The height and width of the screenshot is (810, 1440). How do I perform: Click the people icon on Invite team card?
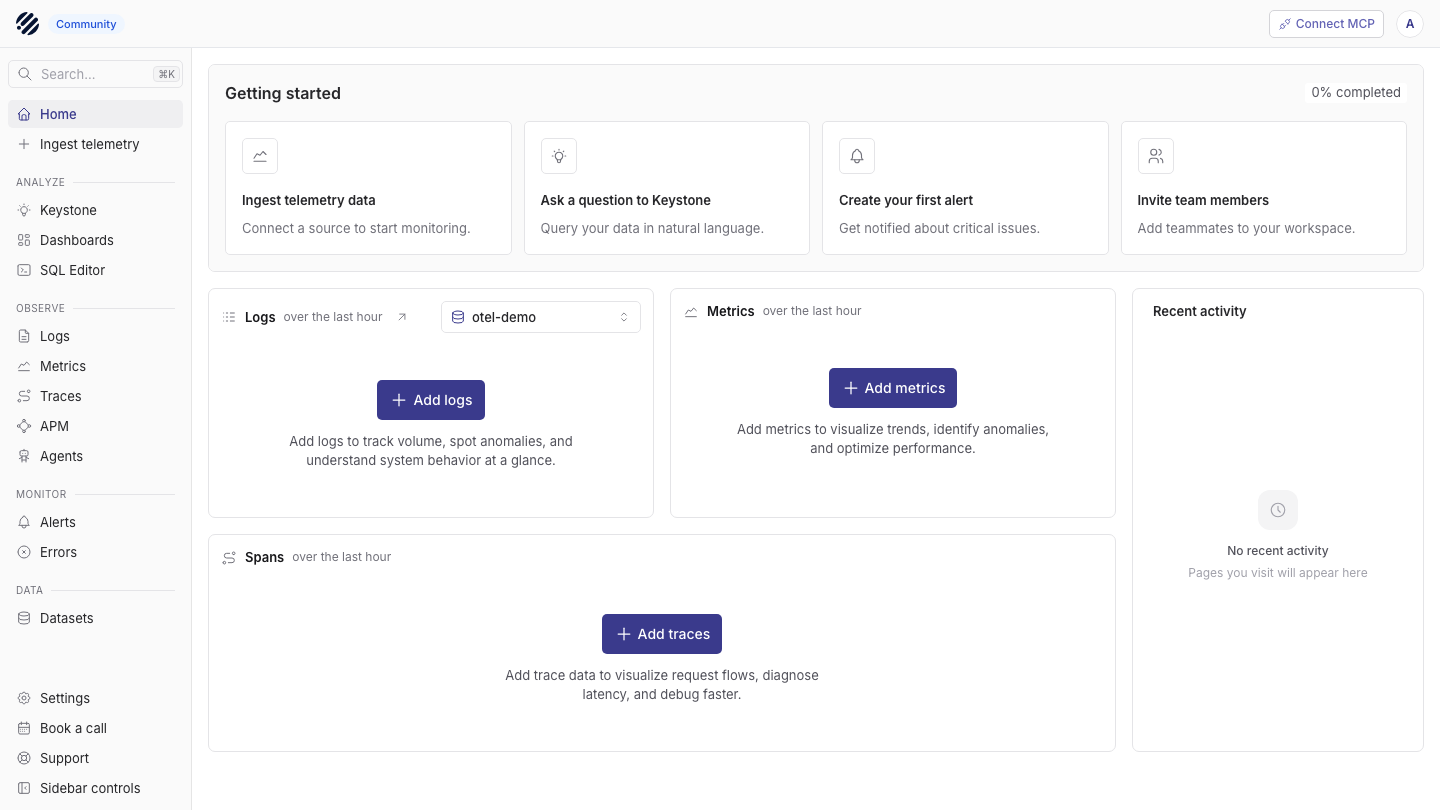coord(1156,156)
